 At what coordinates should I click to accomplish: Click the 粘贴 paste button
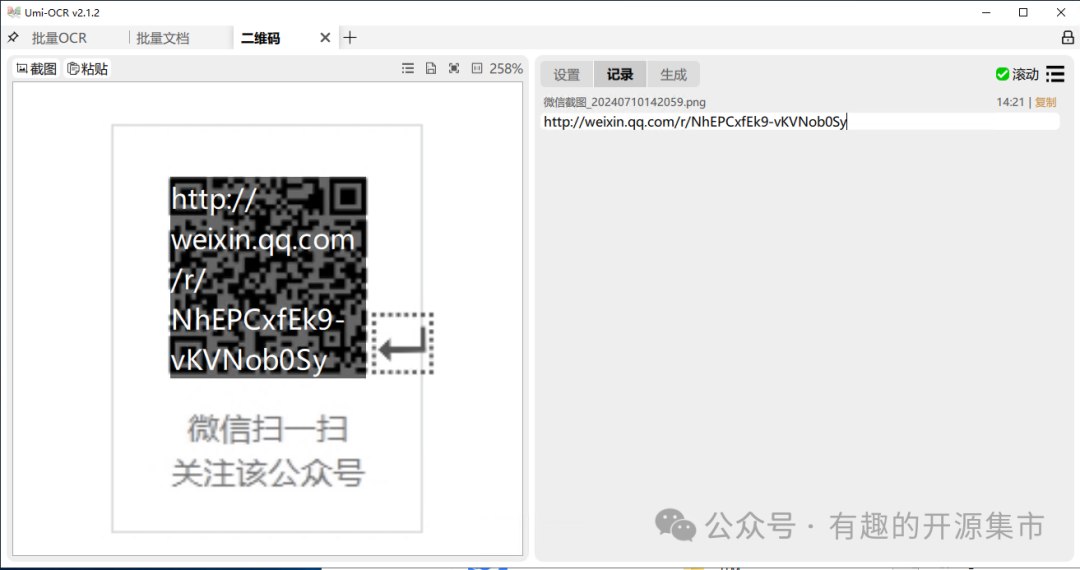click(x=88, y=69)
